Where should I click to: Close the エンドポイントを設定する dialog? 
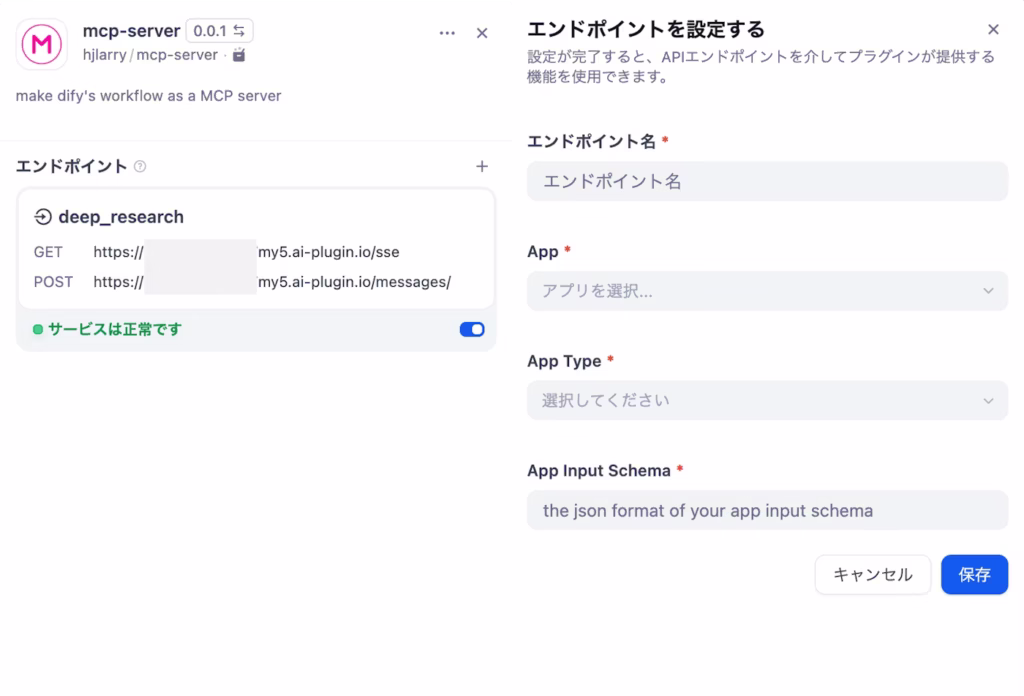point(992,30)
